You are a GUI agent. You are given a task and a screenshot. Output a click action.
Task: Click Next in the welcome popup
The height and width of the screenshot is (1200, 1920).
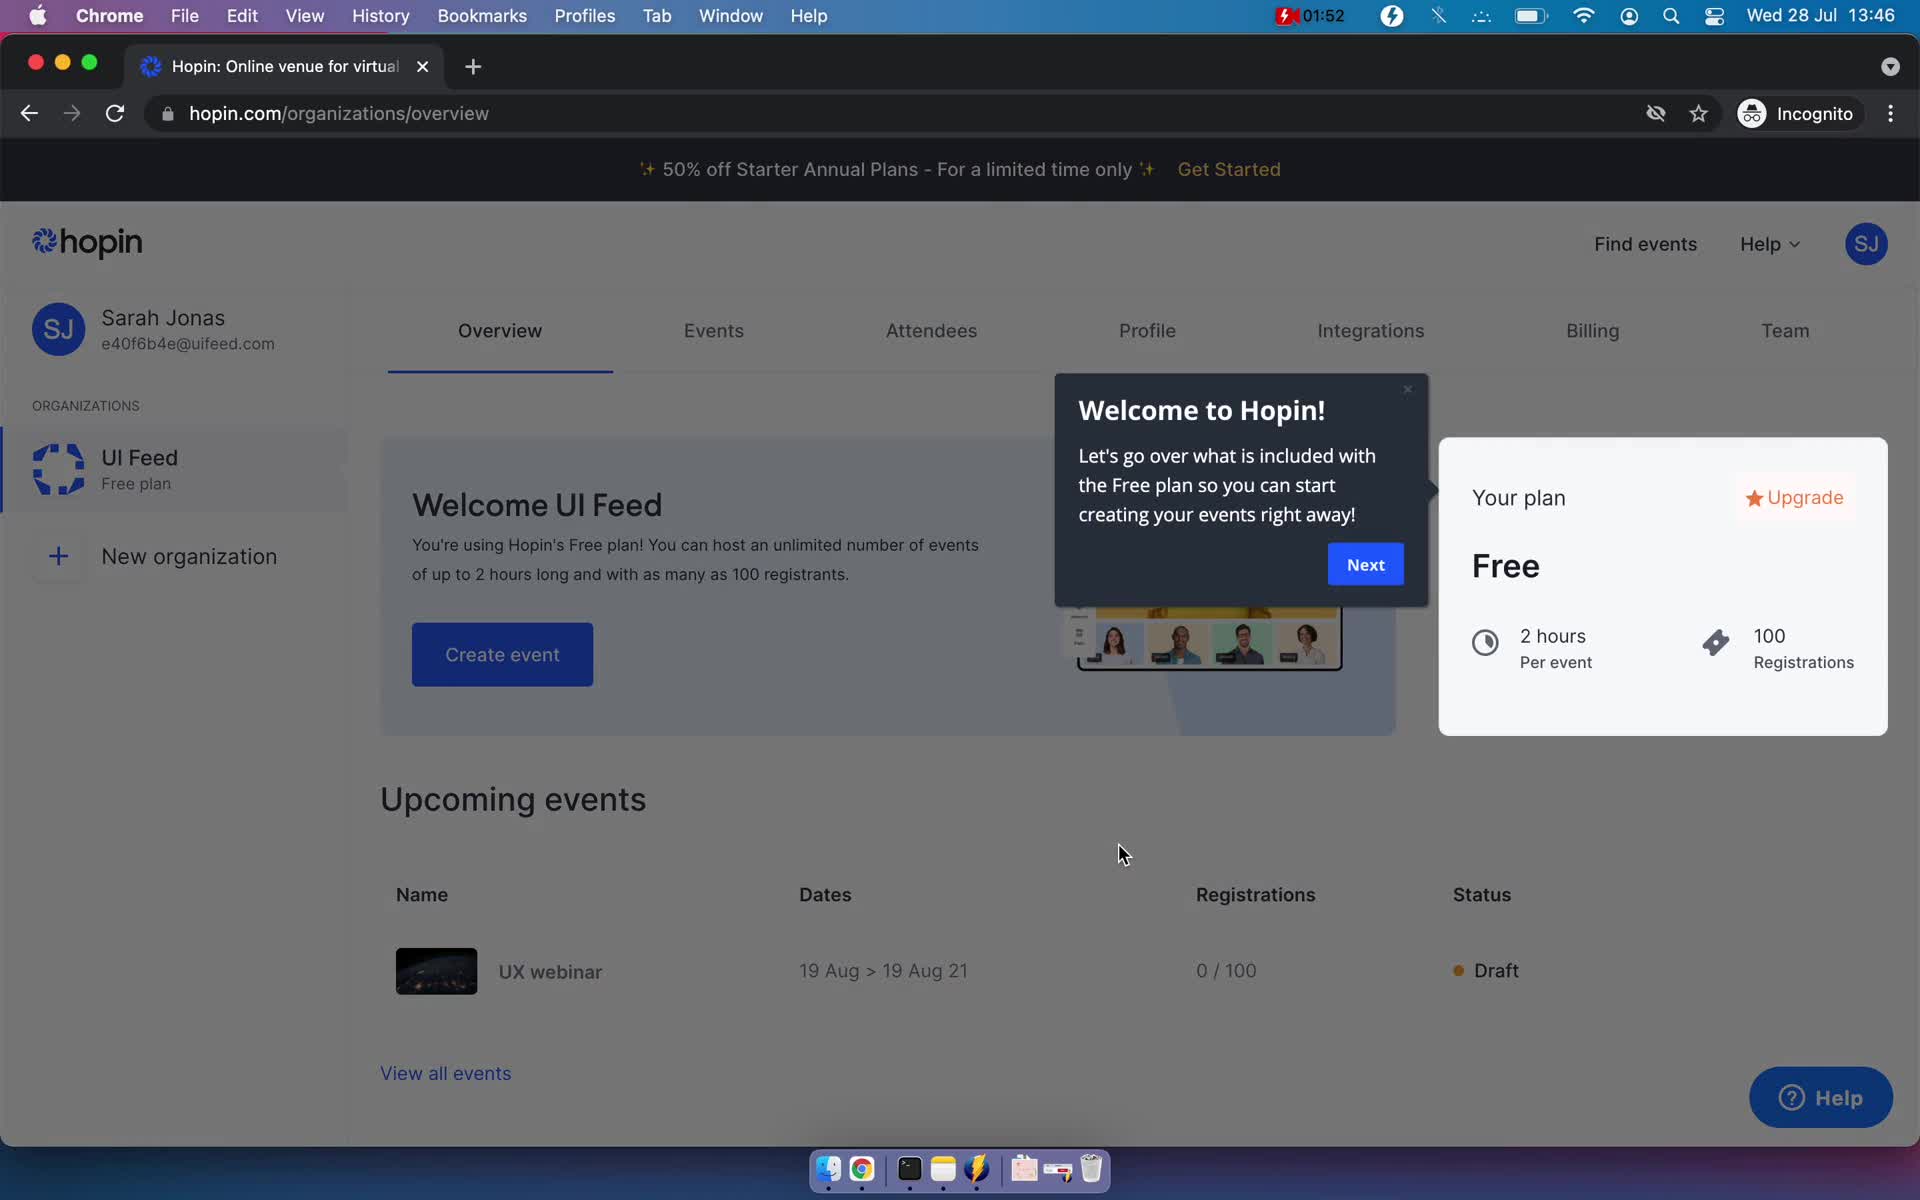tap(1365, 565)
